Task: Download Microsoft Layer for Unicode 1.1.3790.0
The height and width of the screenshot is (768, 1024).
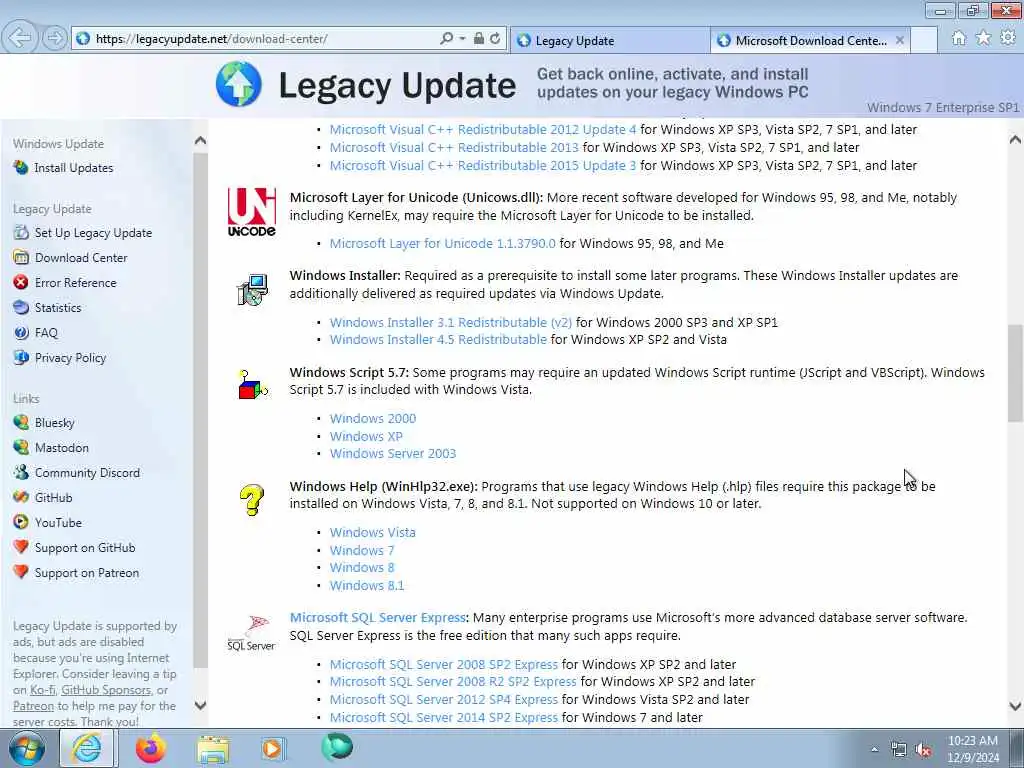Action: [x=442, y=243]
